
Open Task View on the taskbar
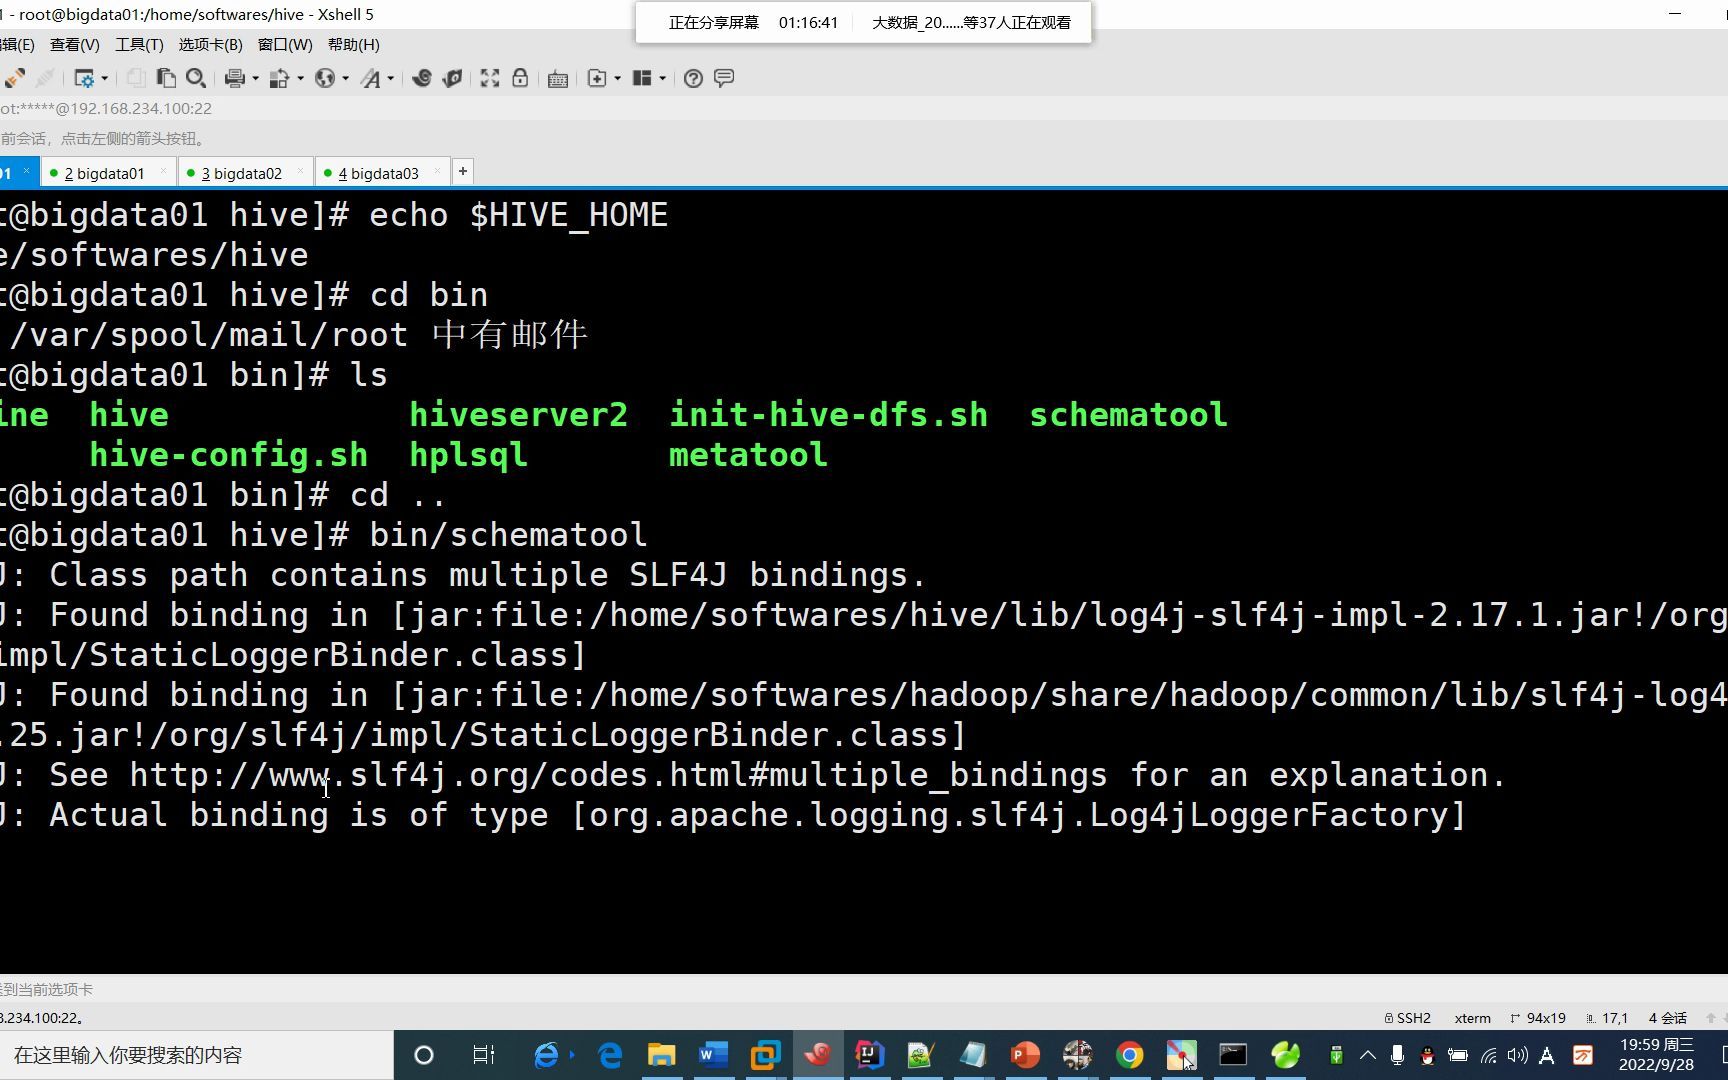(484, 1055)
